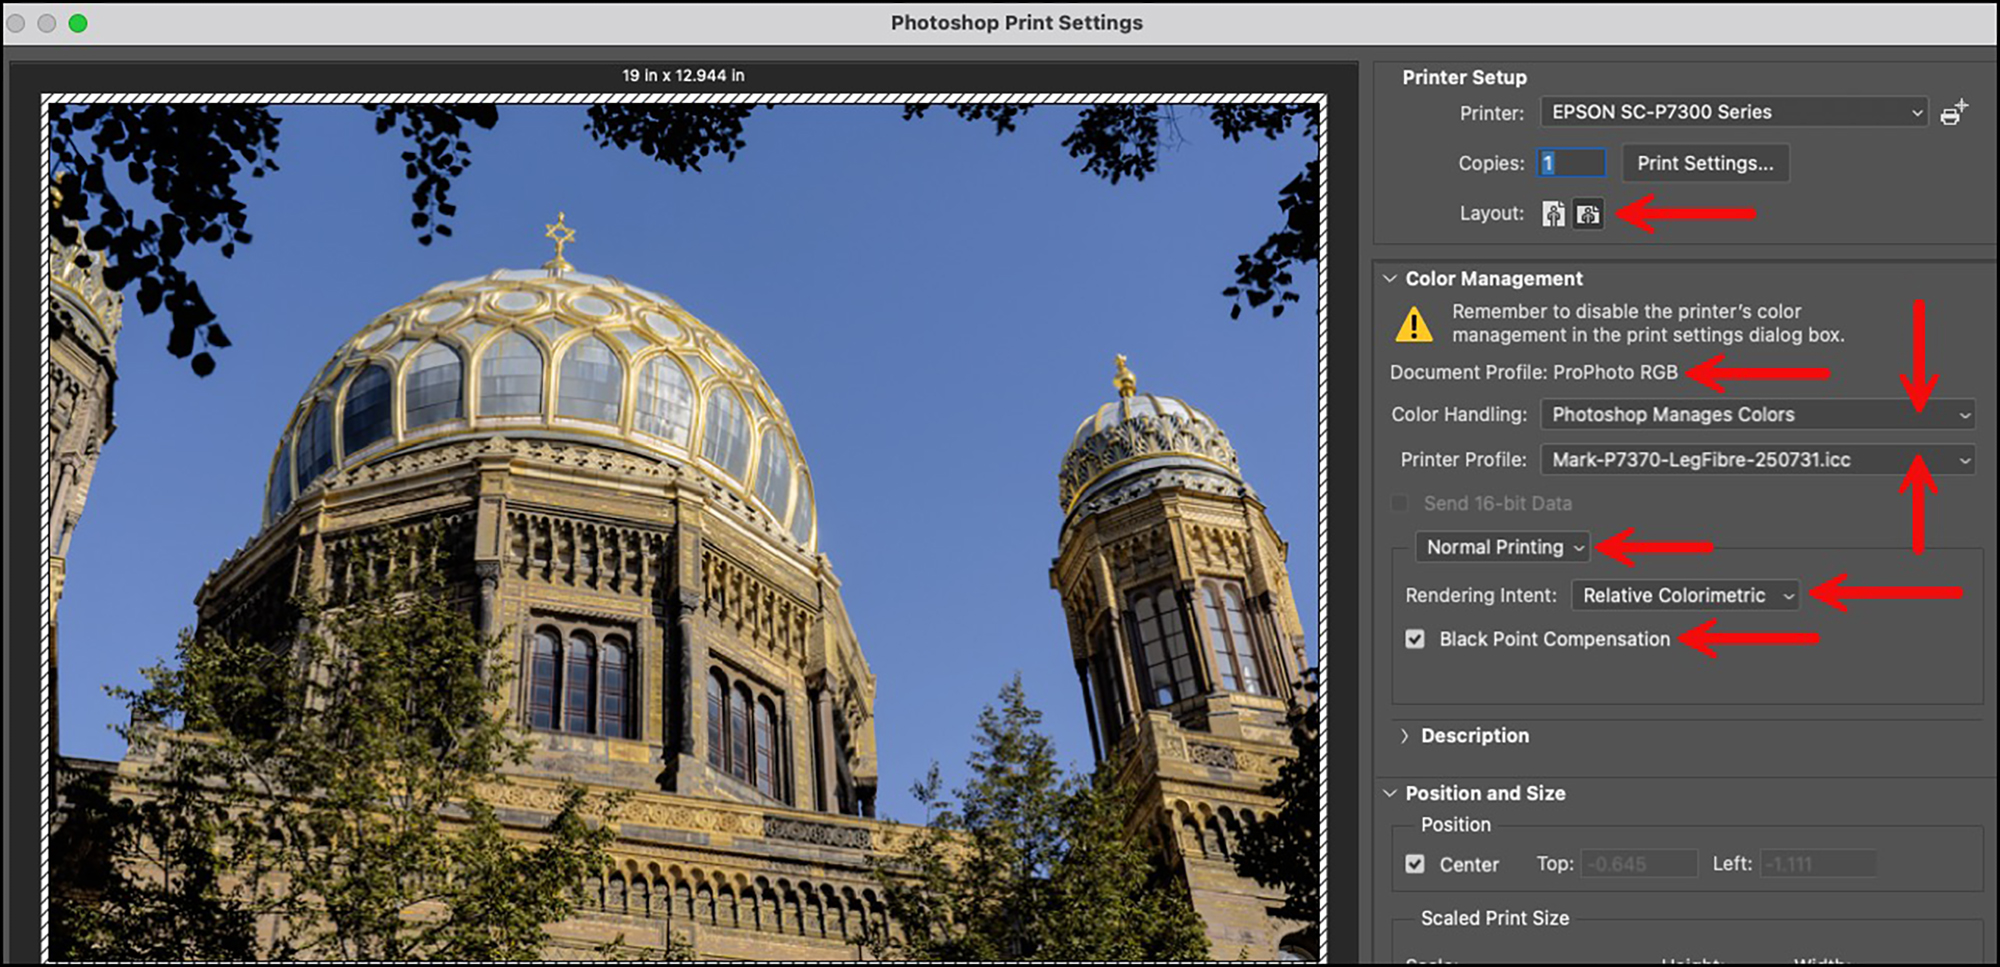
Task: Toggle the Center position checkbox
Action: 1415,864
